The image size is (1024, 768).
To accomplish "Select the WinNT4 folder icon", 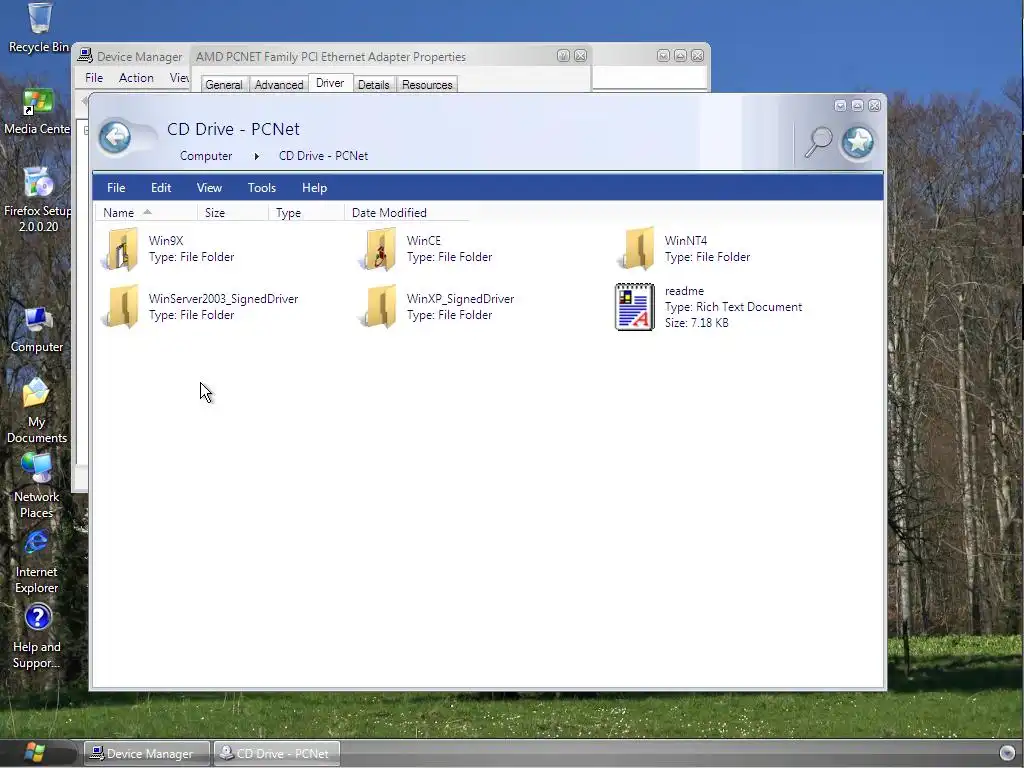I will 637,249.
